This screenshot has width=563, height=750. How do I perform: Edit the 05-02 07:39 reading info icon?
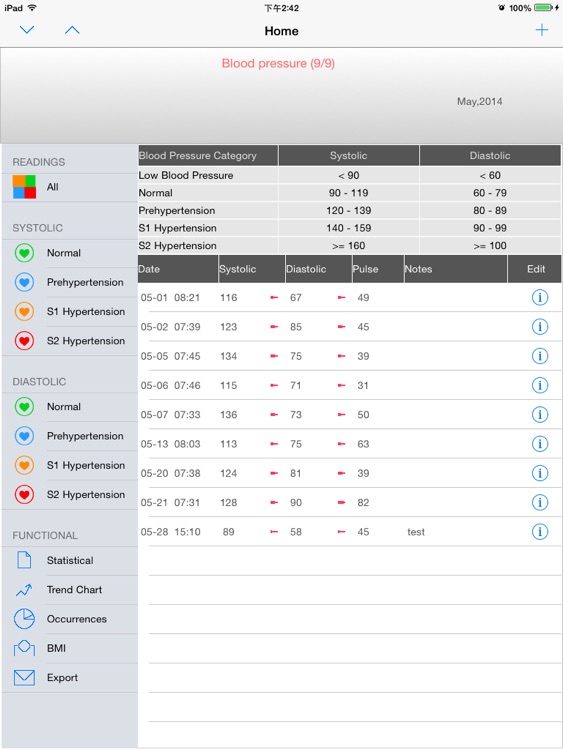tap(540, 327)
